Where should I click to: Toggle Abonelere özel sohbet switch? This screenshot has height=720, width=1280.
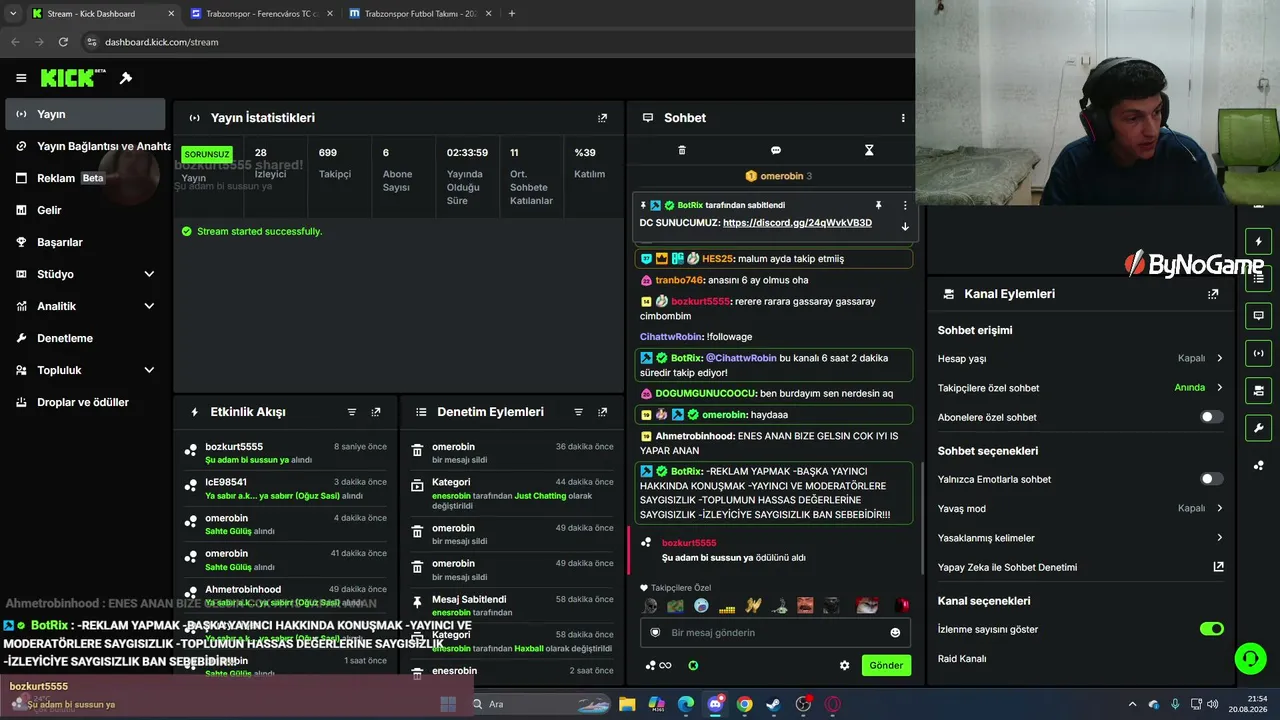tap(1211, 417)
